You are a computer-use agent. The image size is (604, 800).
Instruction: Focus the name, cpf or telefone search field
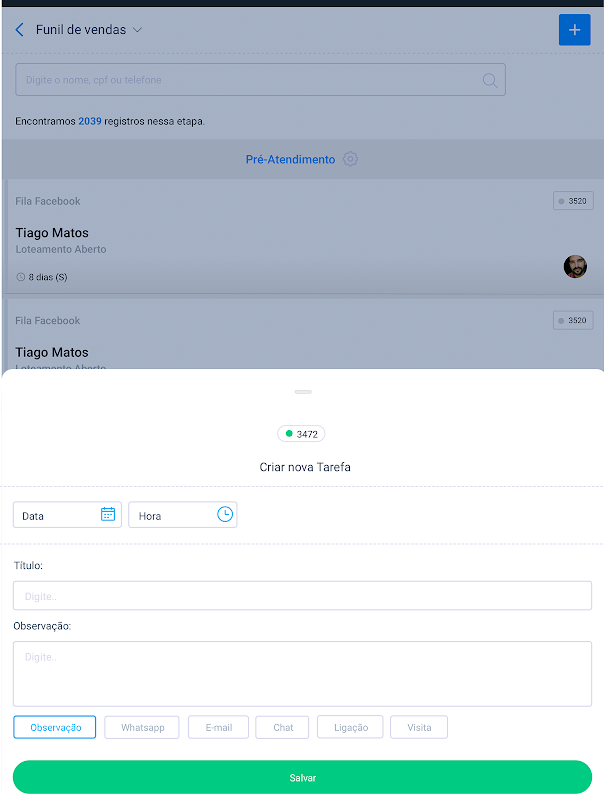(x=260, y=80)
